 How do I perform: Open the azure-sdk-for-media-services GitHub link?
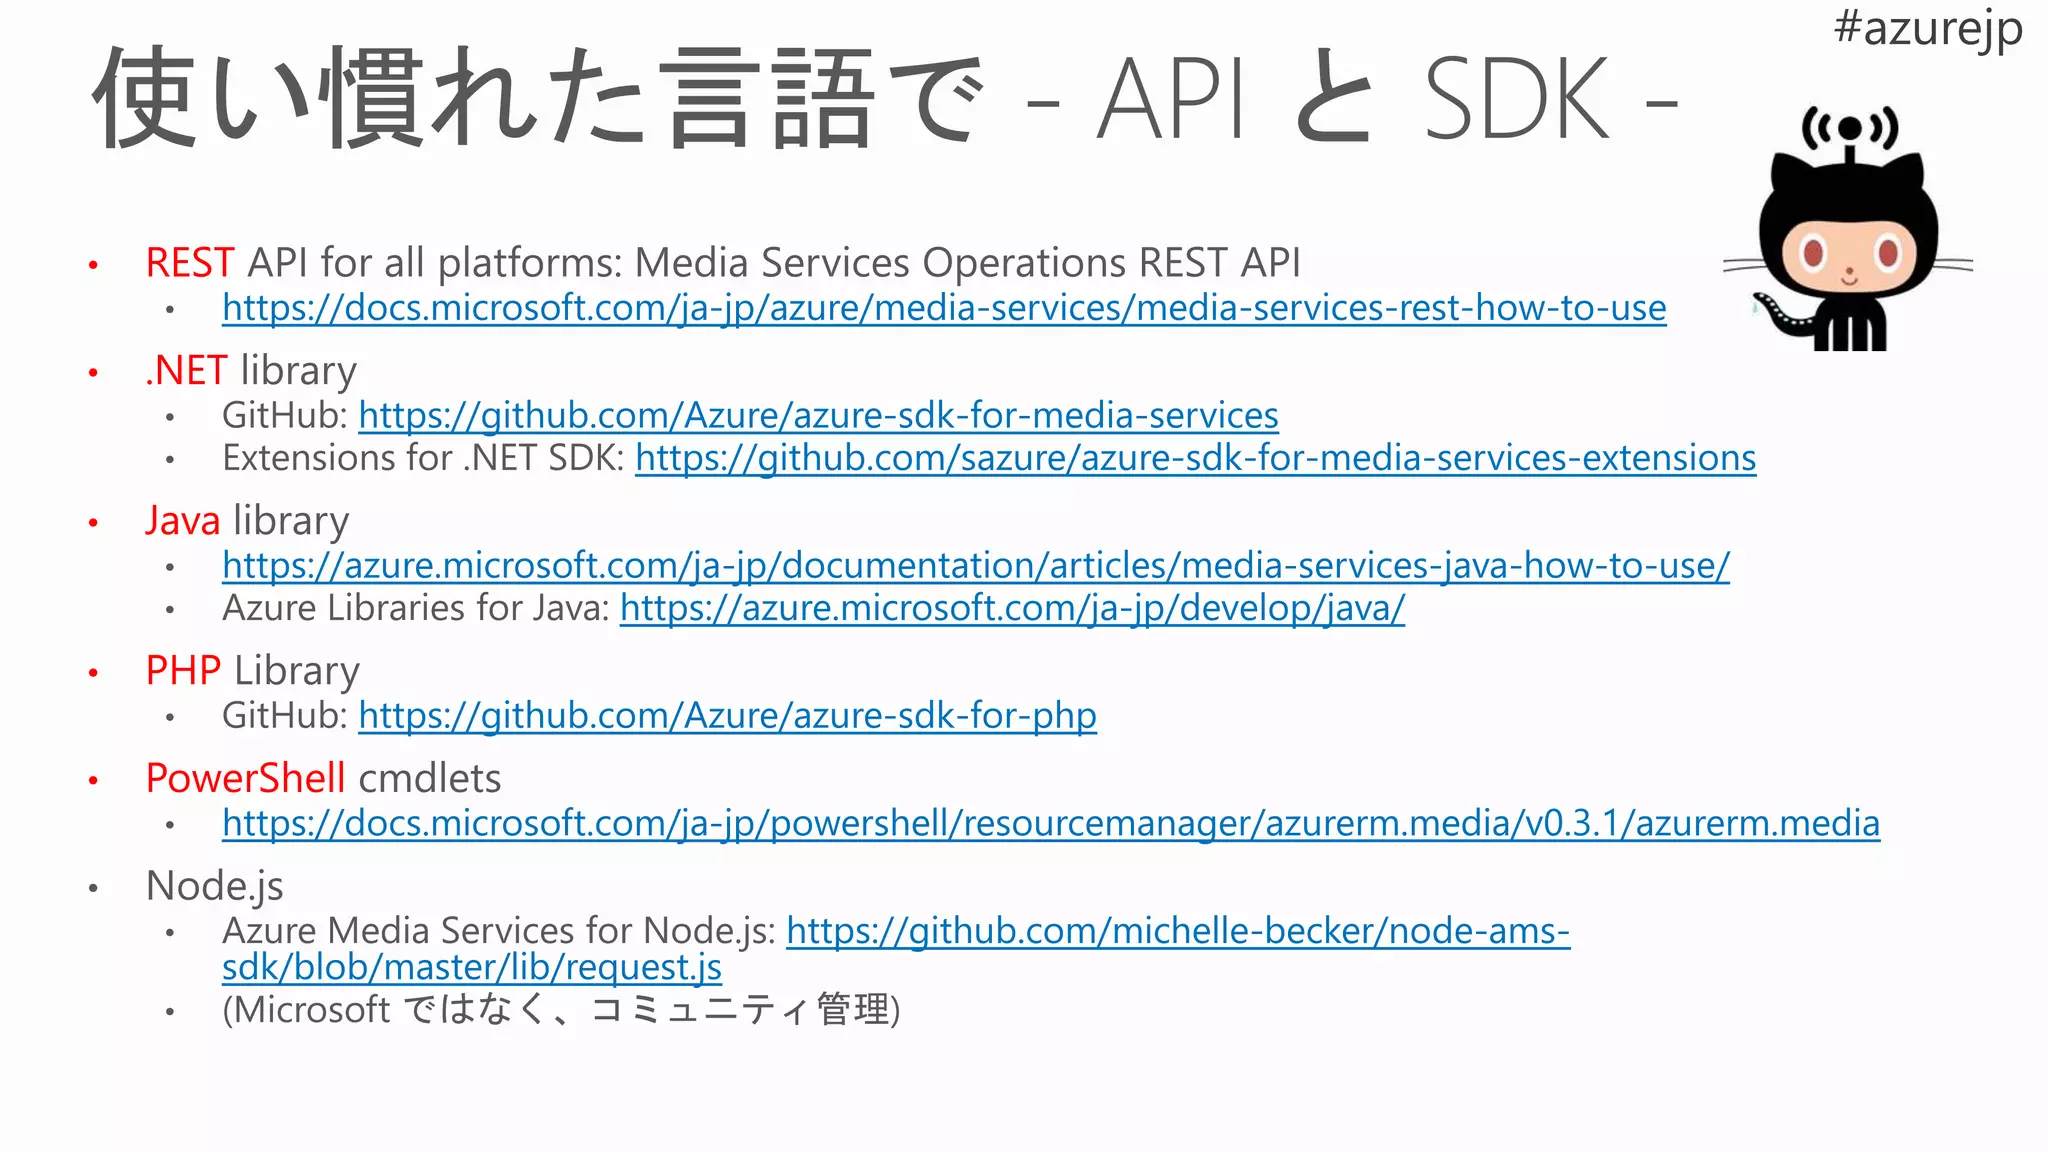click(x=818, y=415)
